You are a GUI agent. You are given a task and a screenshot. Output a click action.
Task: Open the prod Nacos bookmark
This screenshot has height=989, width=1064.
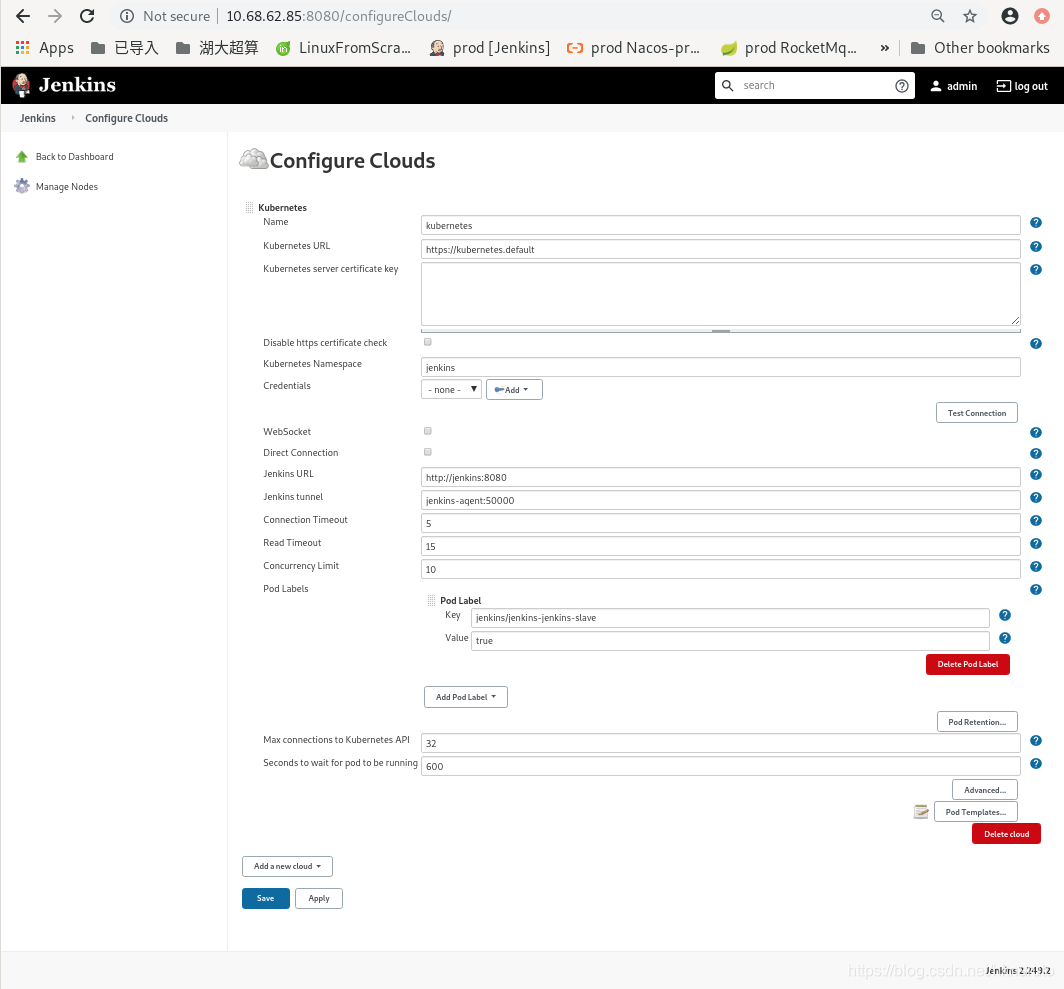click(634, 48)
